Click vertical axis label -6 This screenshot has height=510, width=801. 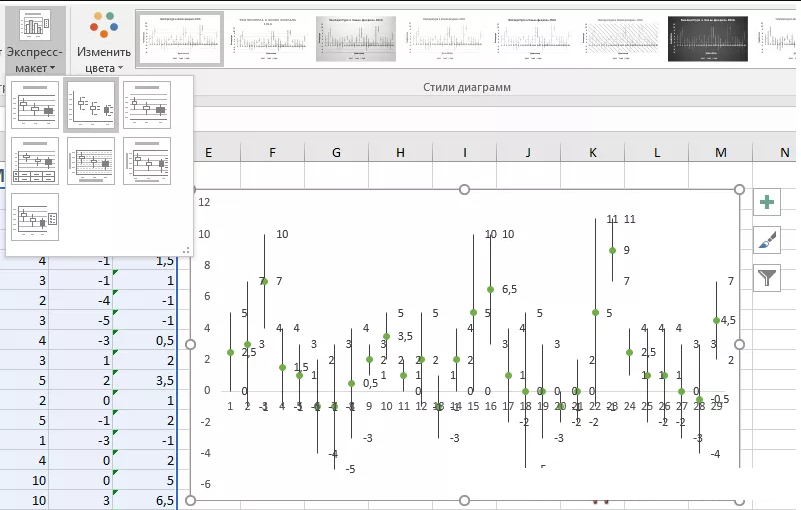[x=205, y=484]
